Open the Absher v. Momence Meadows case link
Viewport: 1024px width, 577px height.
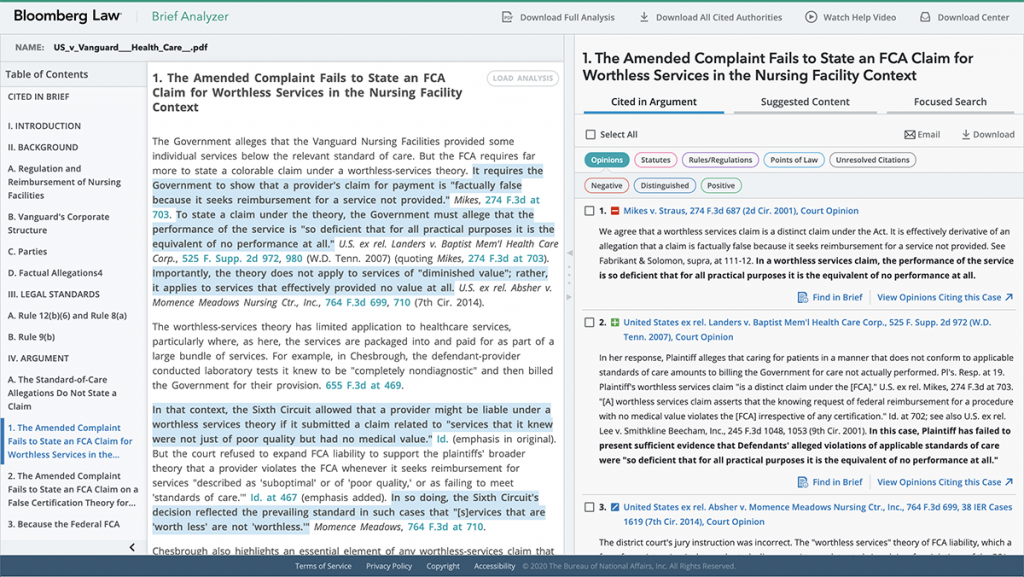click(x=817, y=514)
